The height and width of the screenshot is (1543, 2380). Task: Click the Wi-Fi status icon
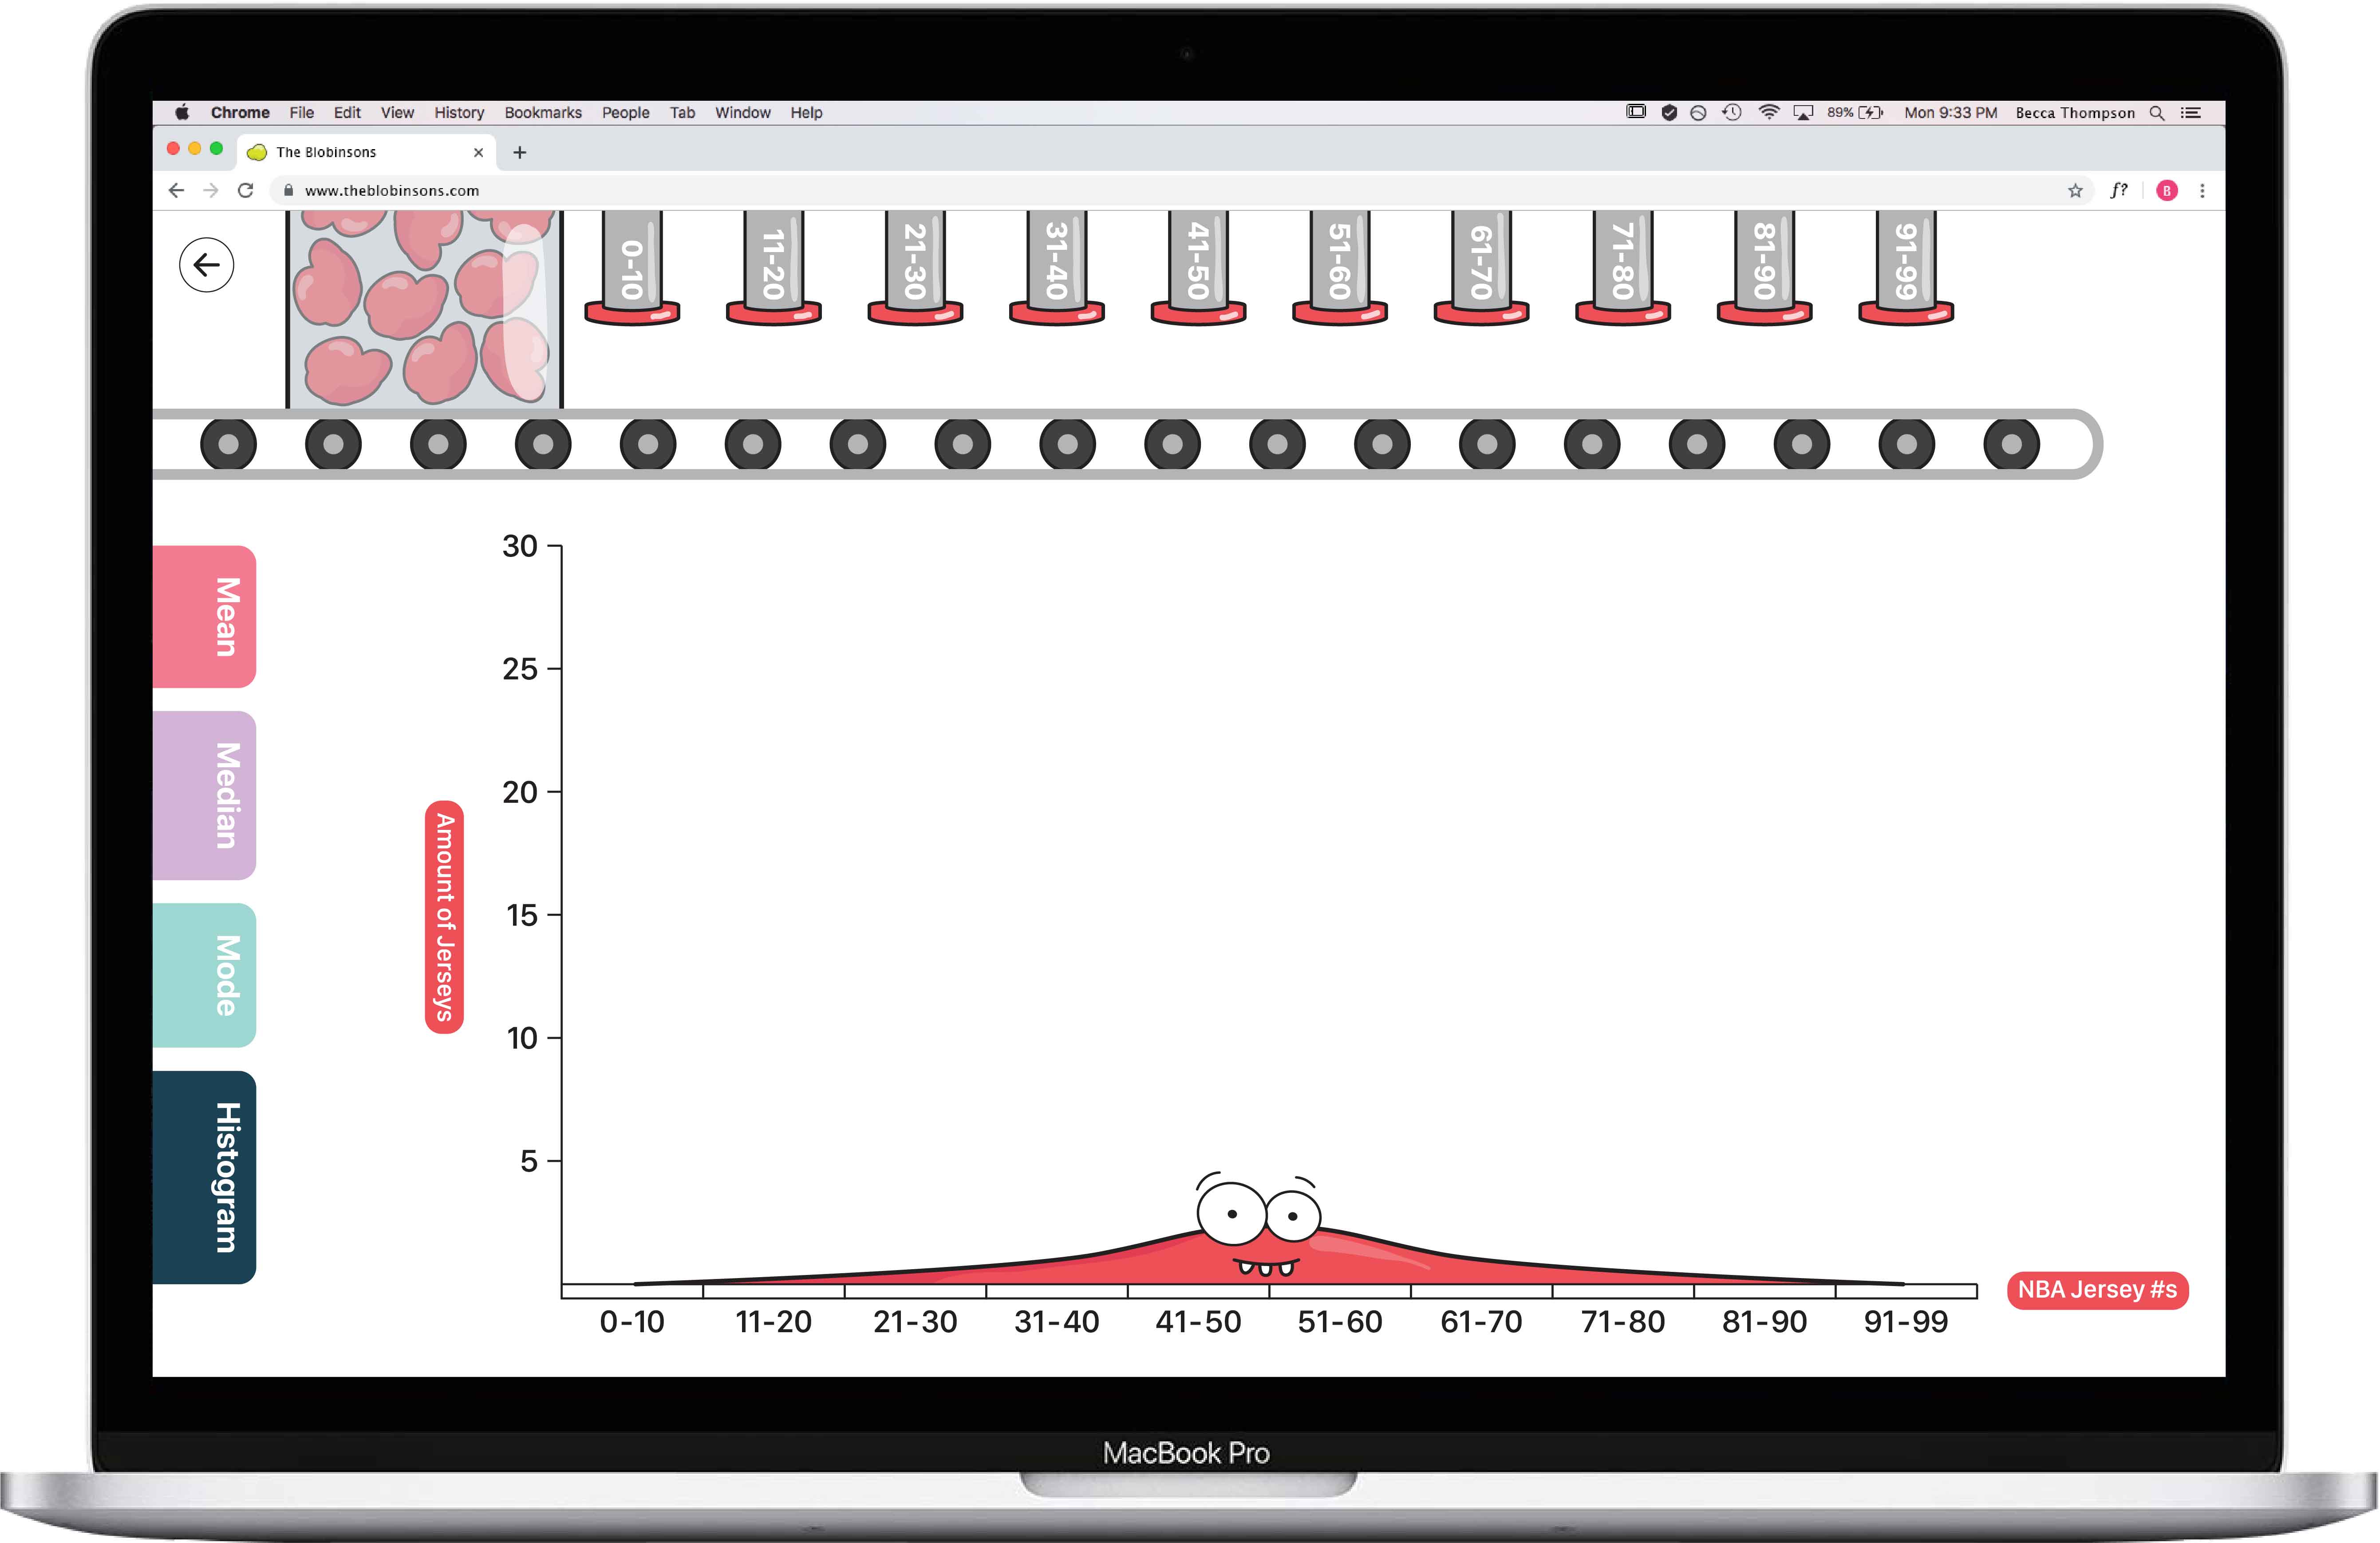1768,112
